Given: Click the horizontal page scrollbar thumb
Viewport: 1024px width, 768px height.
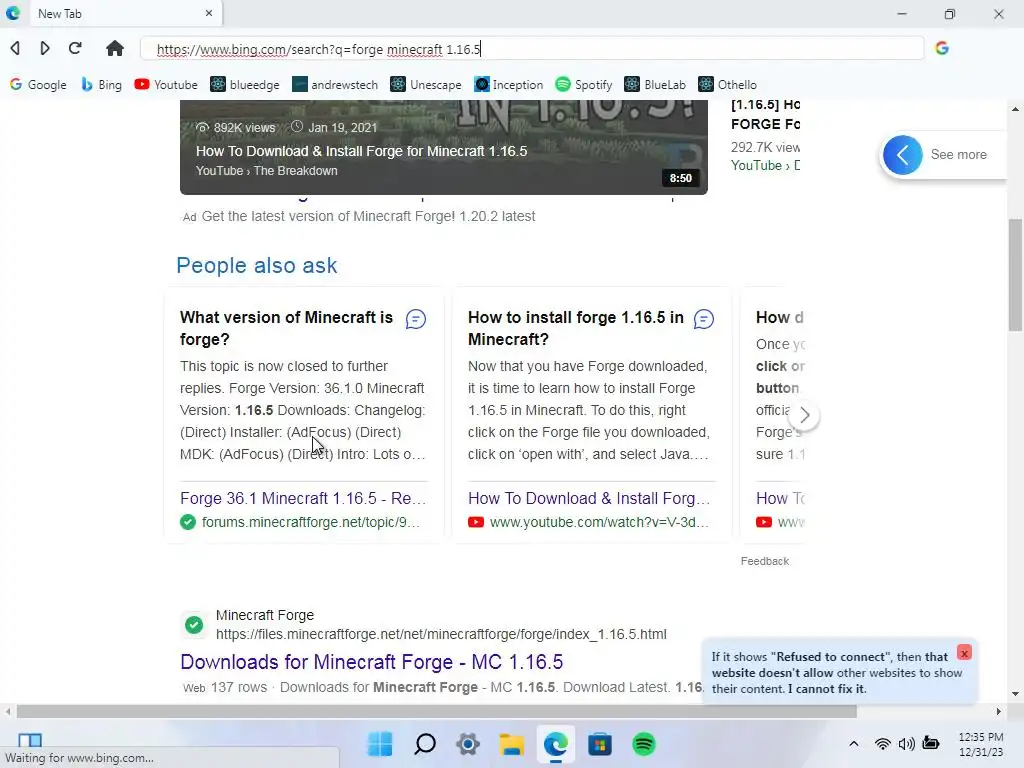Looking at the screenshot, I should [x=436, y=711].
